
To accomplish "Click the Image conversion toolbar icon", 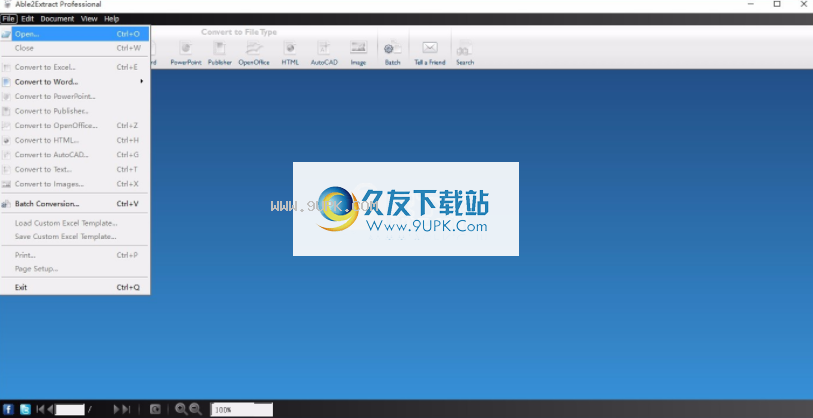I will (358, 49).
